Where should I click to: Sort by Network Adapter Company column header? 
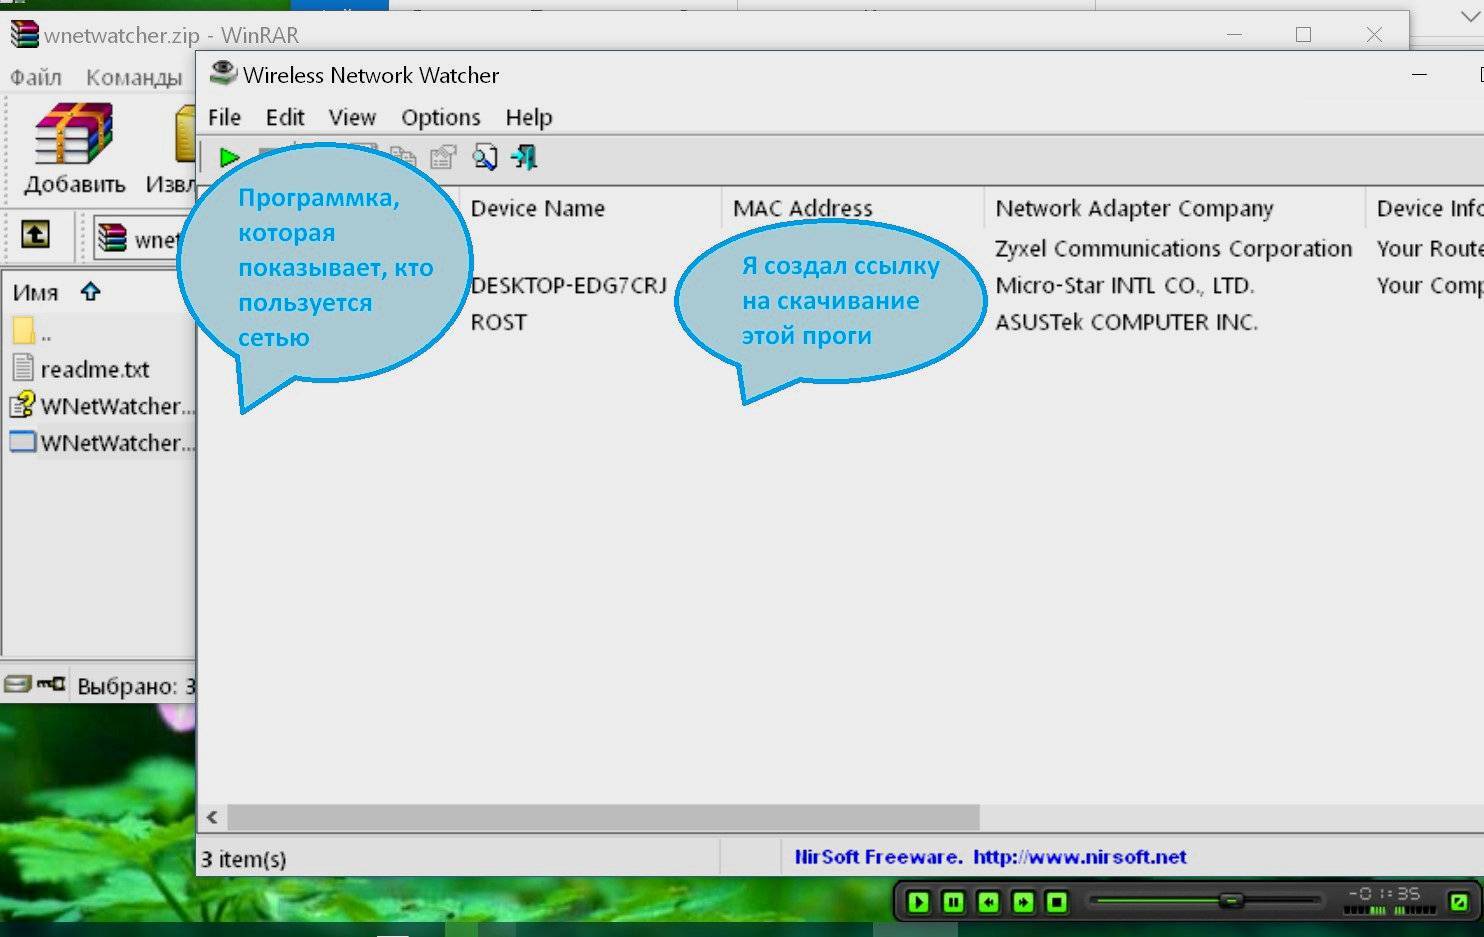[x=1174, y=208]
